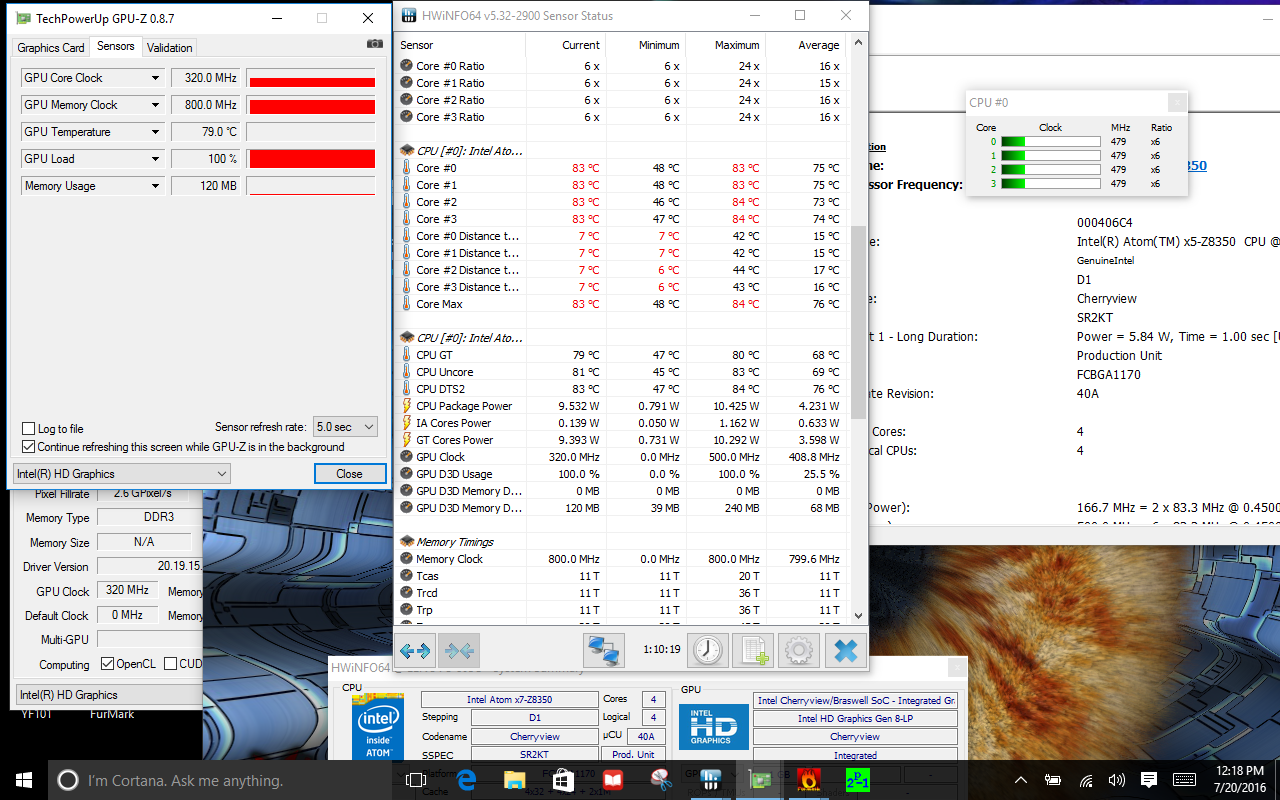Open the Windows Start menu

(24, 780)
